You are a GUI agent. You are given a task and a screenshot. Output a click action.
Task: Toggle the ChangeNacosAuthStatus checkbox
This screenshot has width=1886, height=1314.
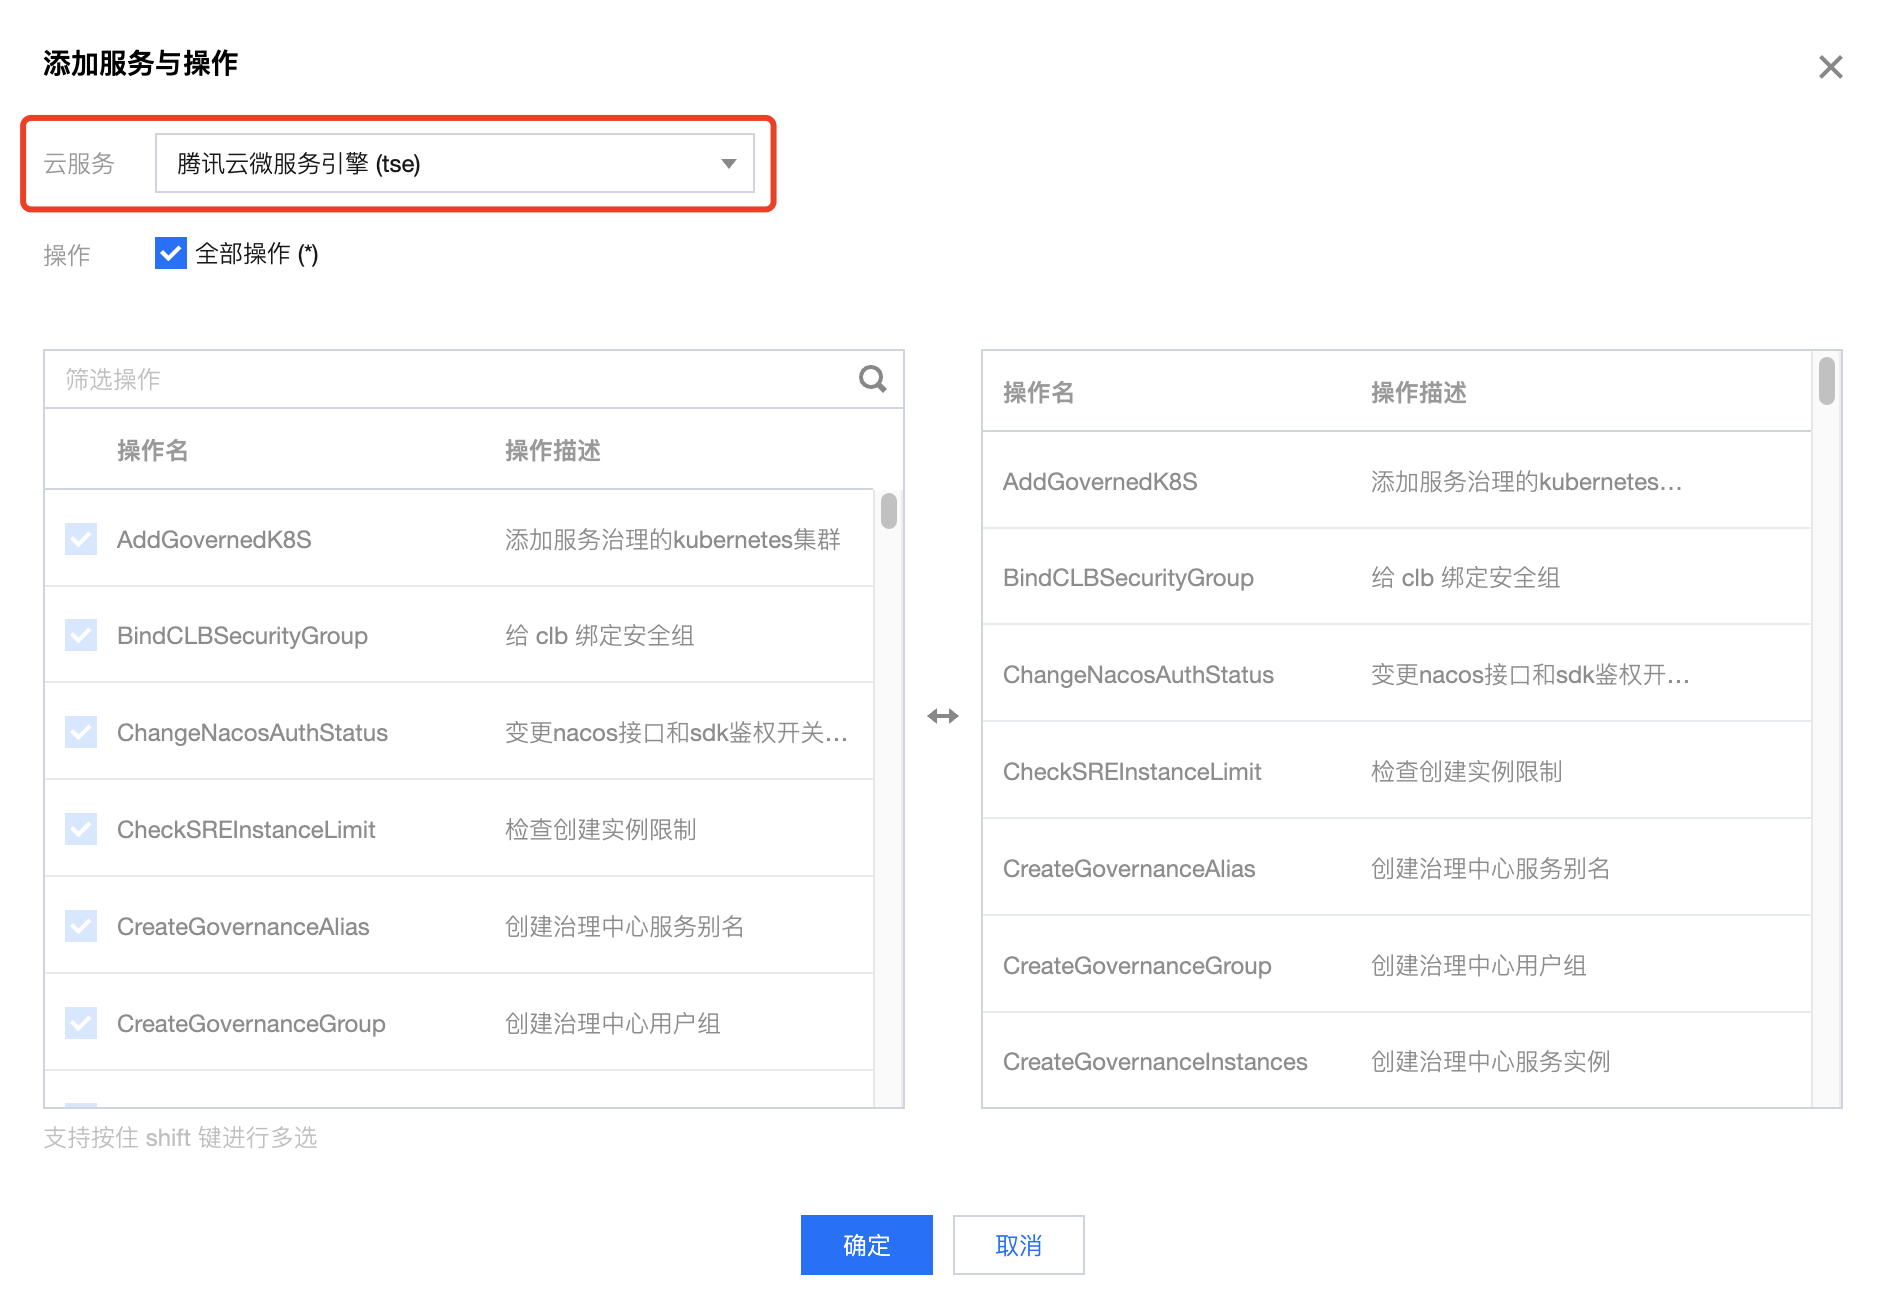(x=81, y=732)
